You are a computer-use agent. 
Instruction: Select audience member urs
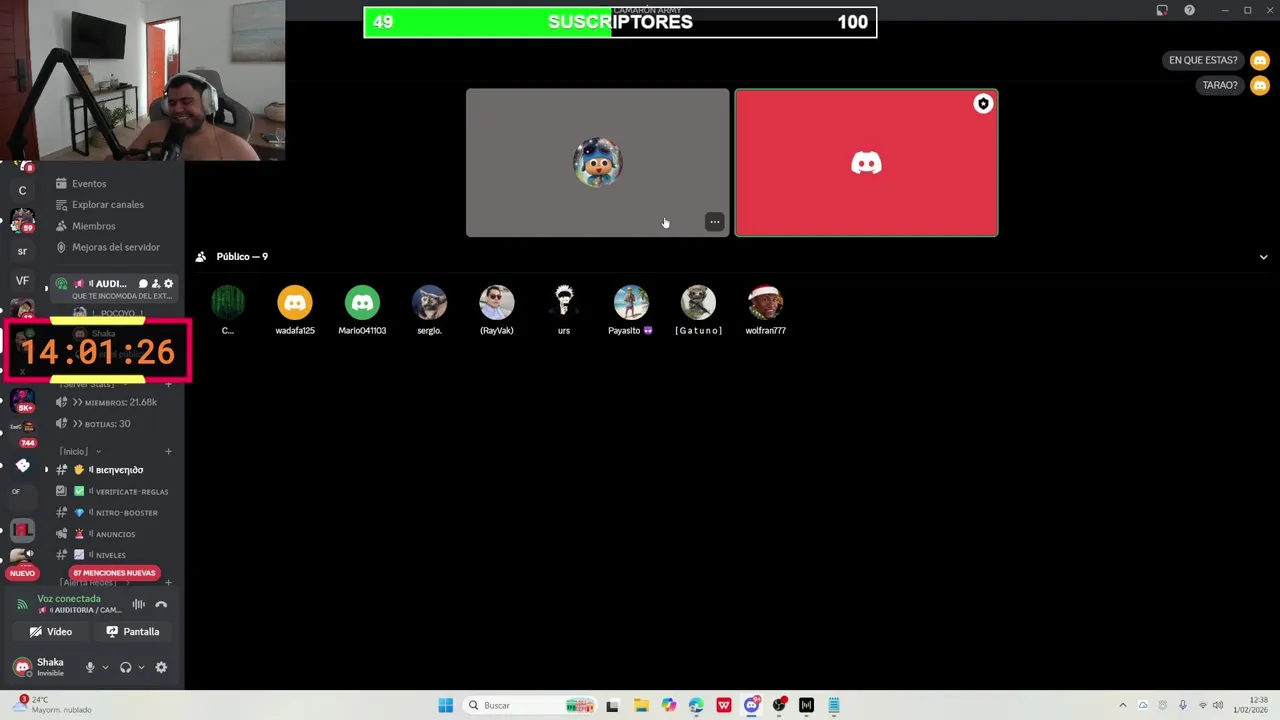tap(564, 309)
